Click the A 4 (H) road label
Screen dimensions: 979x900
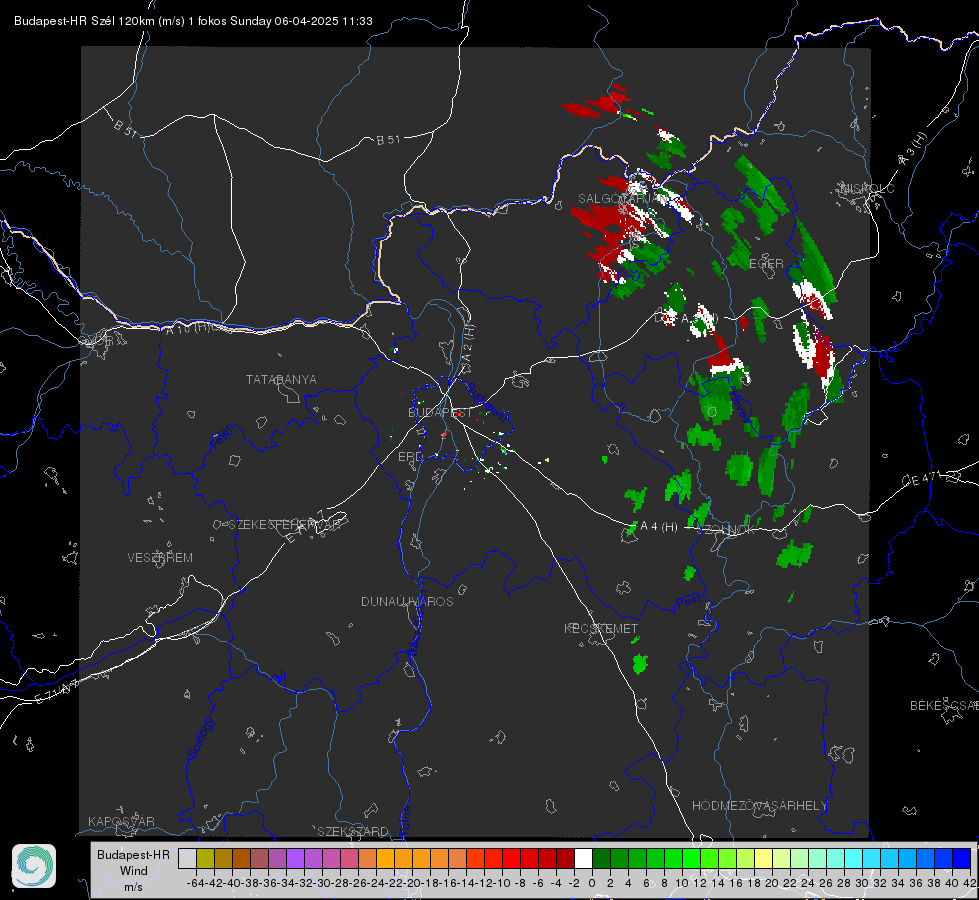(659, 527)
